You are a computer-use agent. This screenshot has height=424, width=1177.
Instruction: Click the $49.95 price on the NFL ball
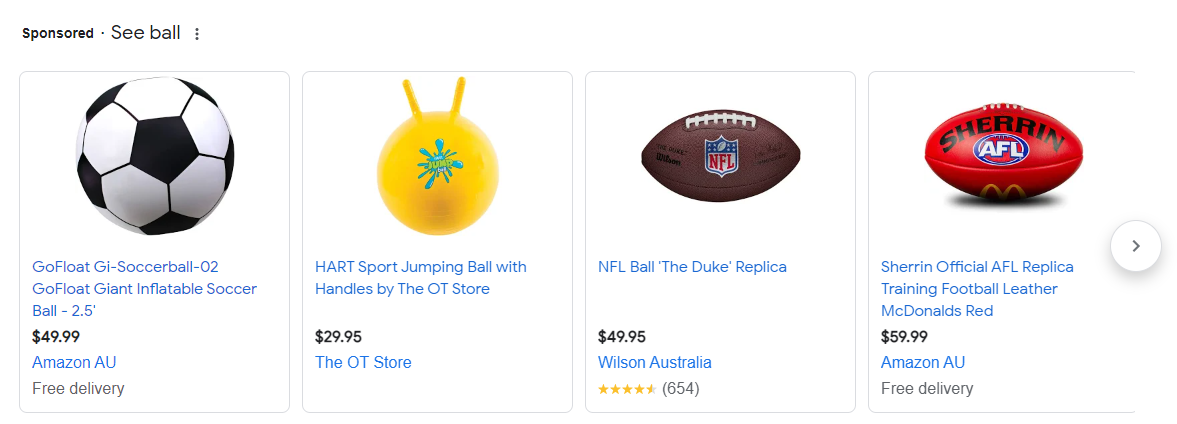pyautogui.click(x=621, y=336)
